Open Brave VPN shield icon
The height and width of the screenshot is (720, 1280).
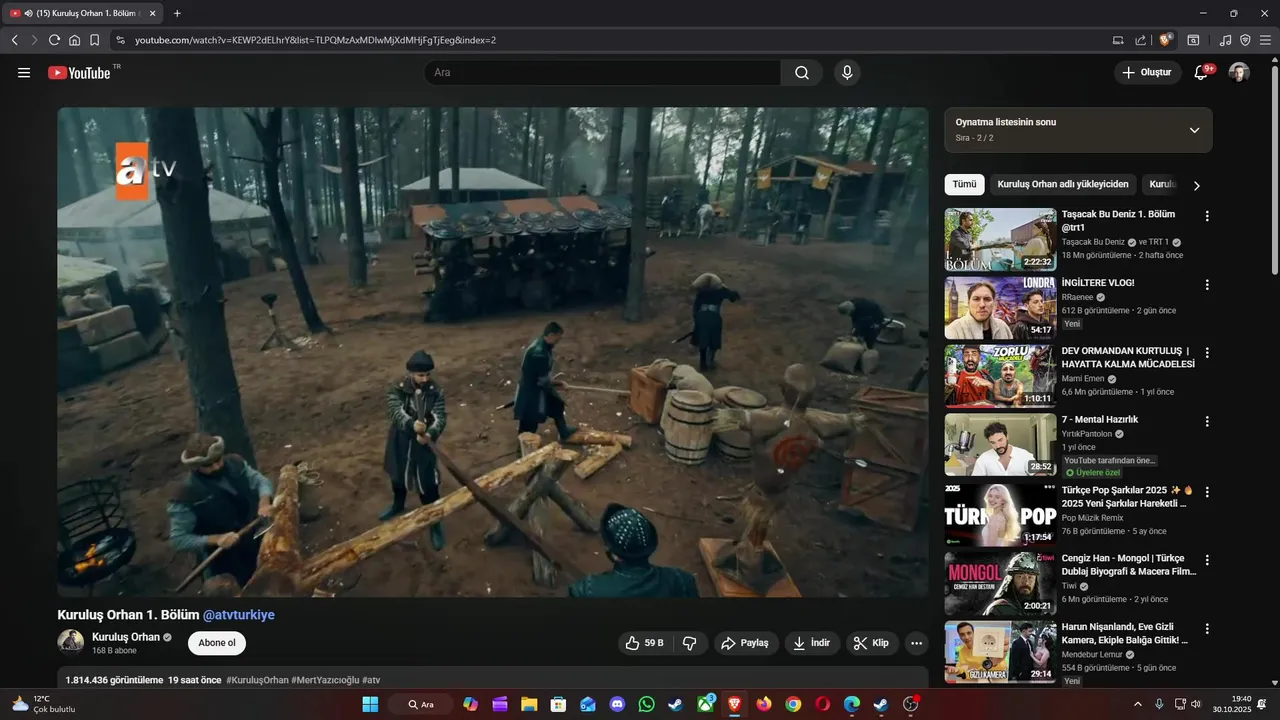1245,40
